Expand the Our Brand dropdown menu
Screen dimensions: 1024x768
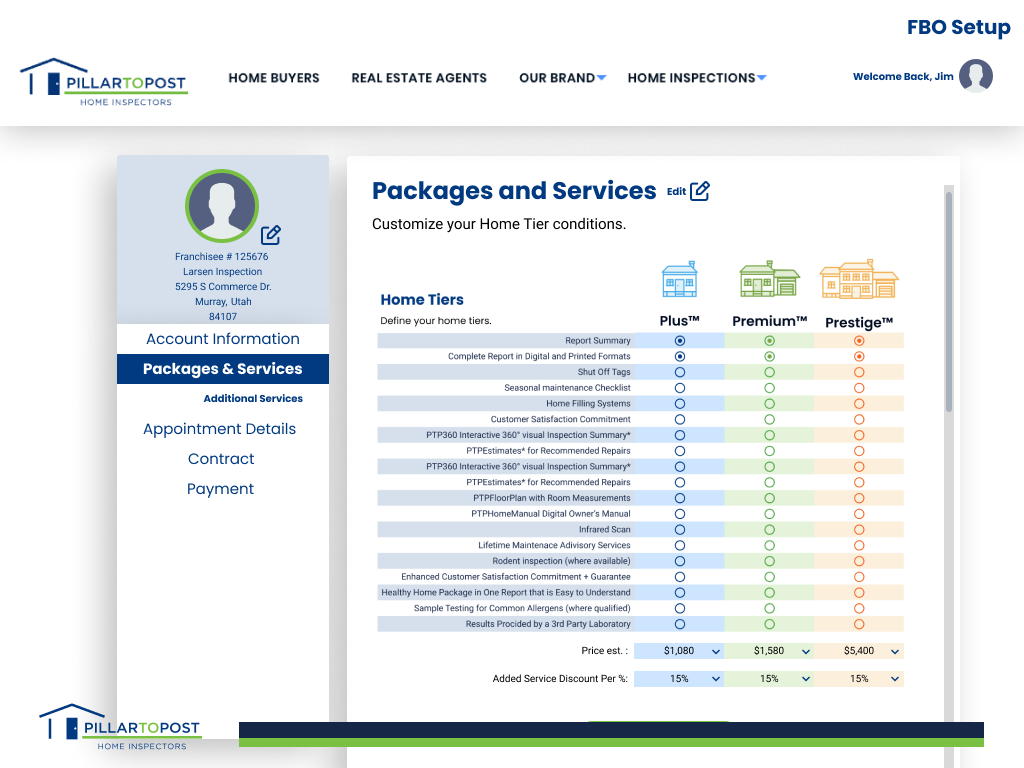click(563, 78)
